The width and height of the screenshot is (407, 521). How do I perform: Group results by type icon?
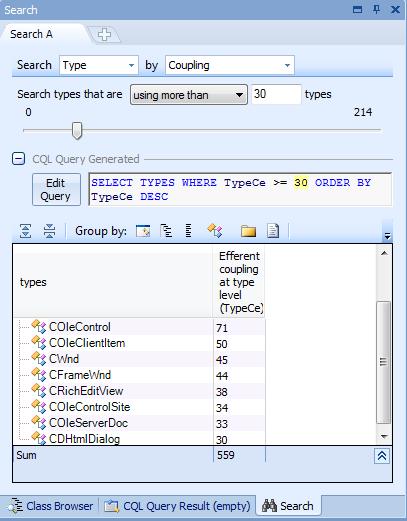[215, 231]
